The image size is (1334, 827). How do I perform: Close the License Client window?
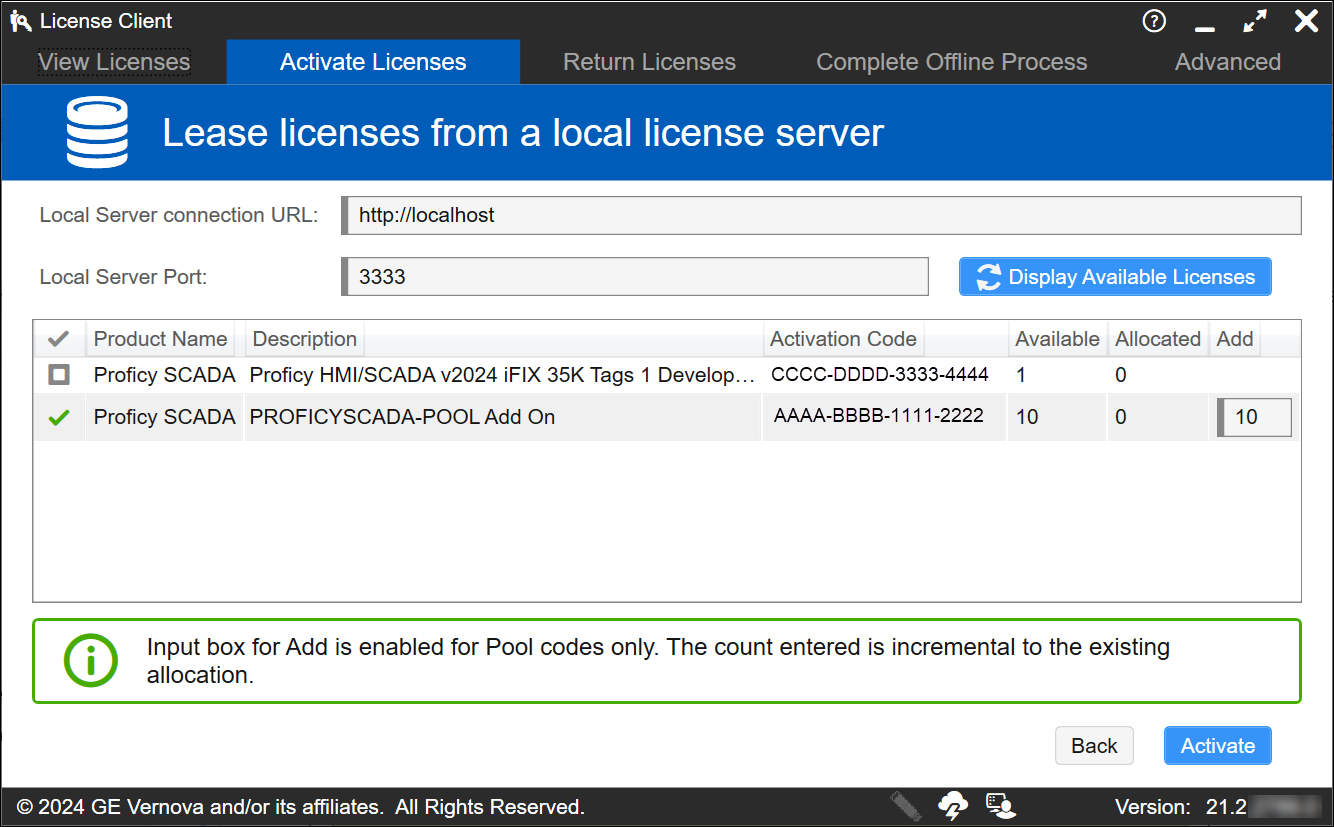click(1306, 21)
